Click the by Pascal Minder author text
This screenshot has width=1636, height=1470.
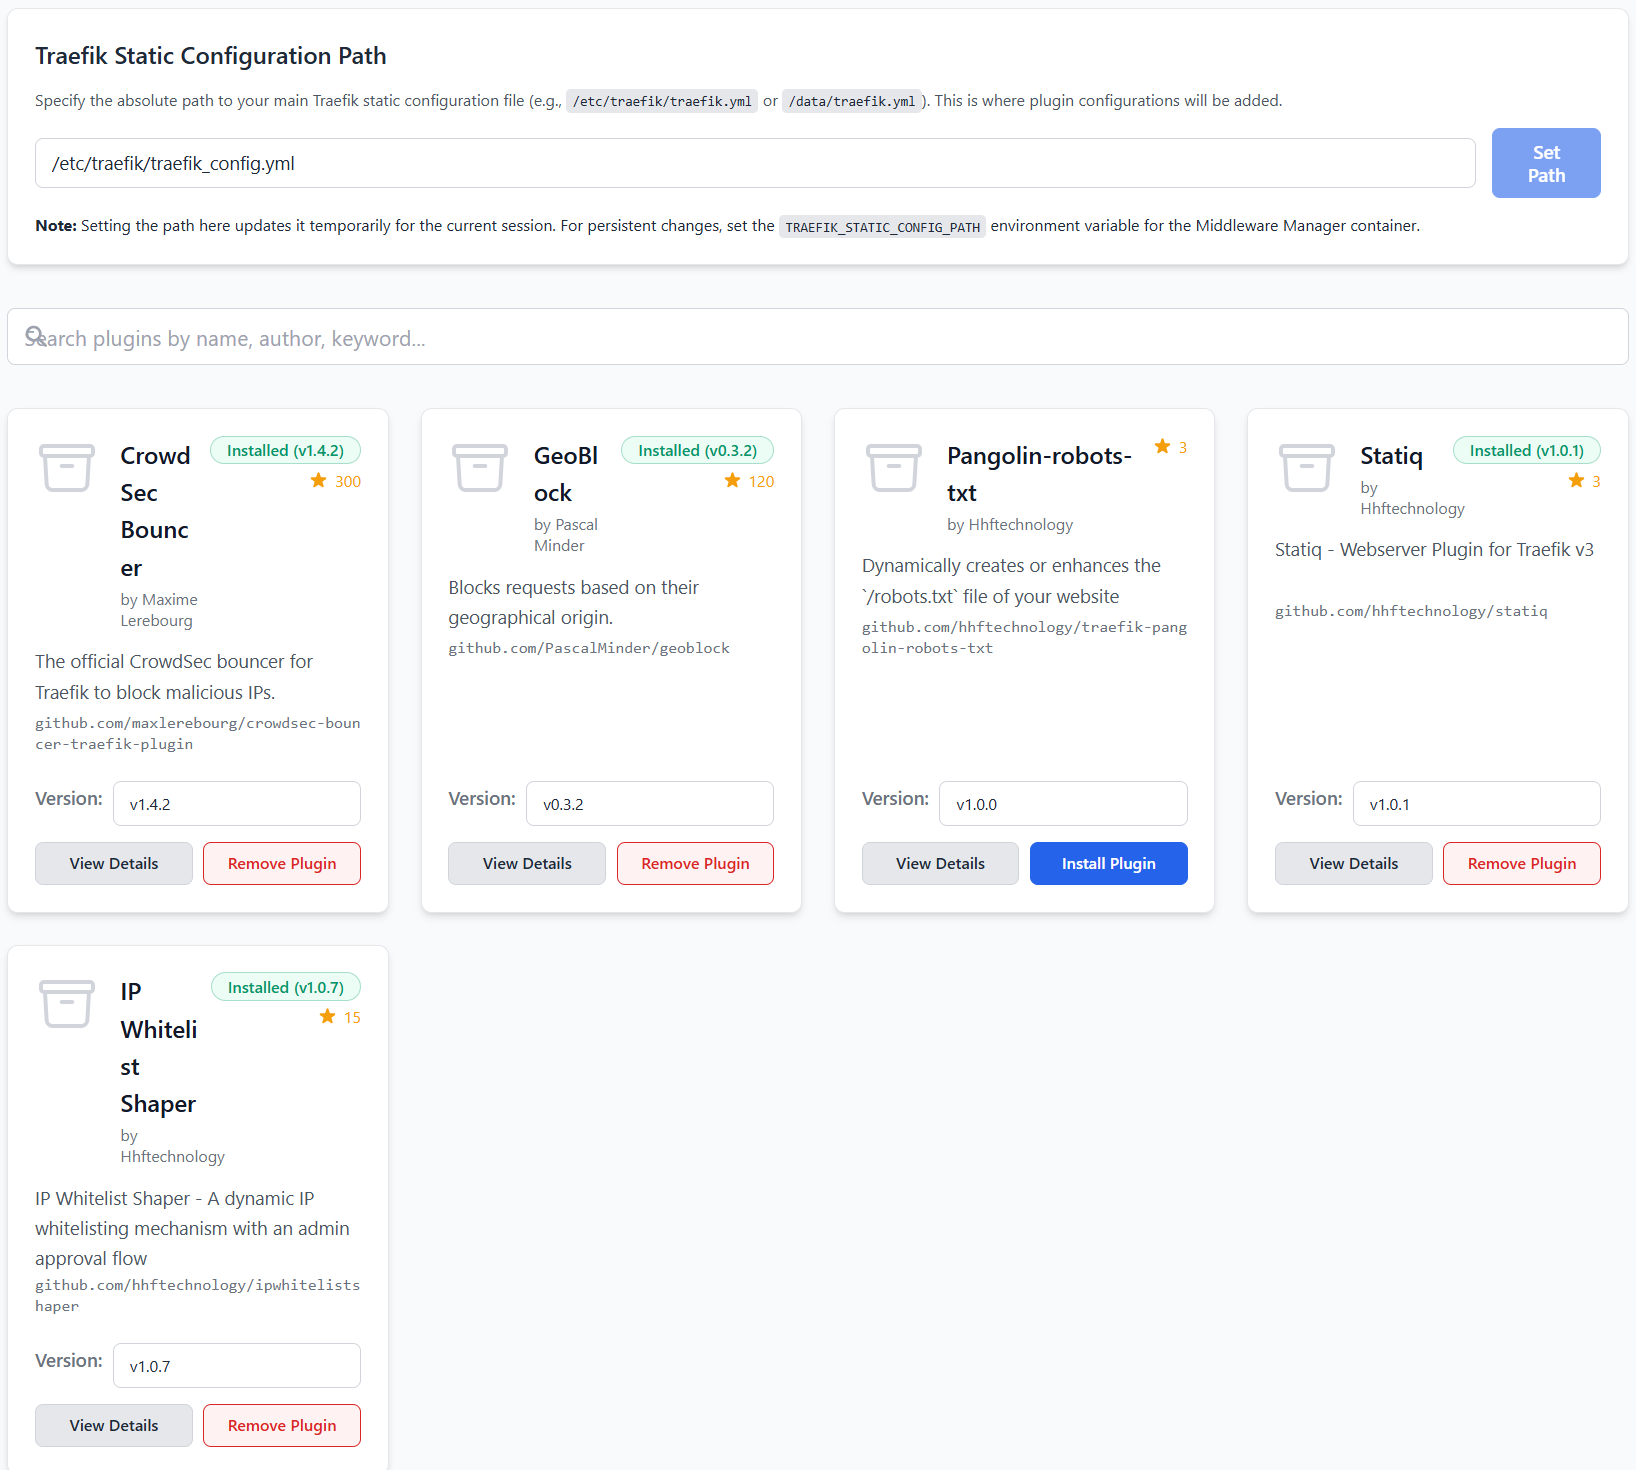[566, 535]
